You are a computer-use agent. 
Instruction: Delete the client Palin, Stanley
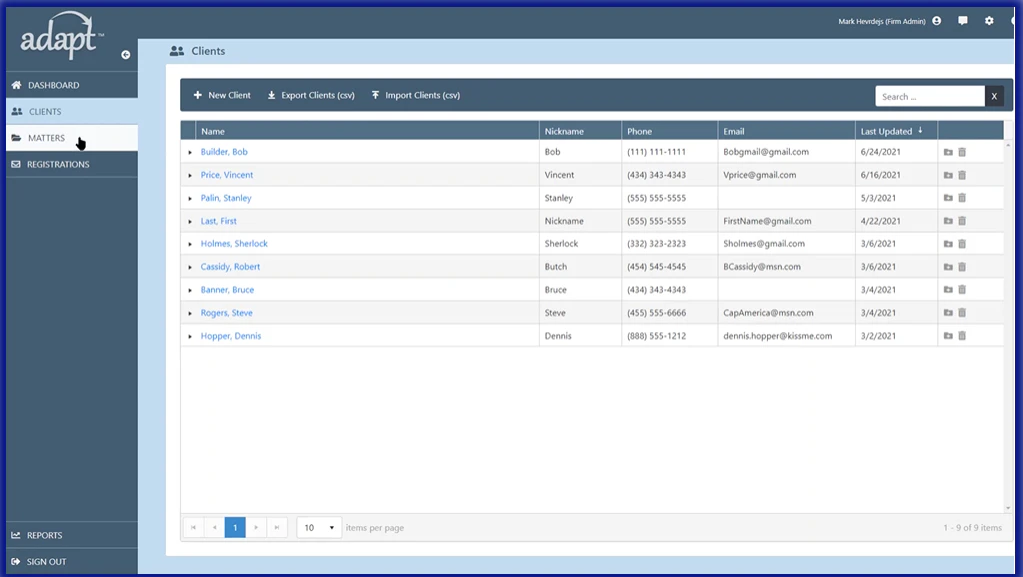963,198
